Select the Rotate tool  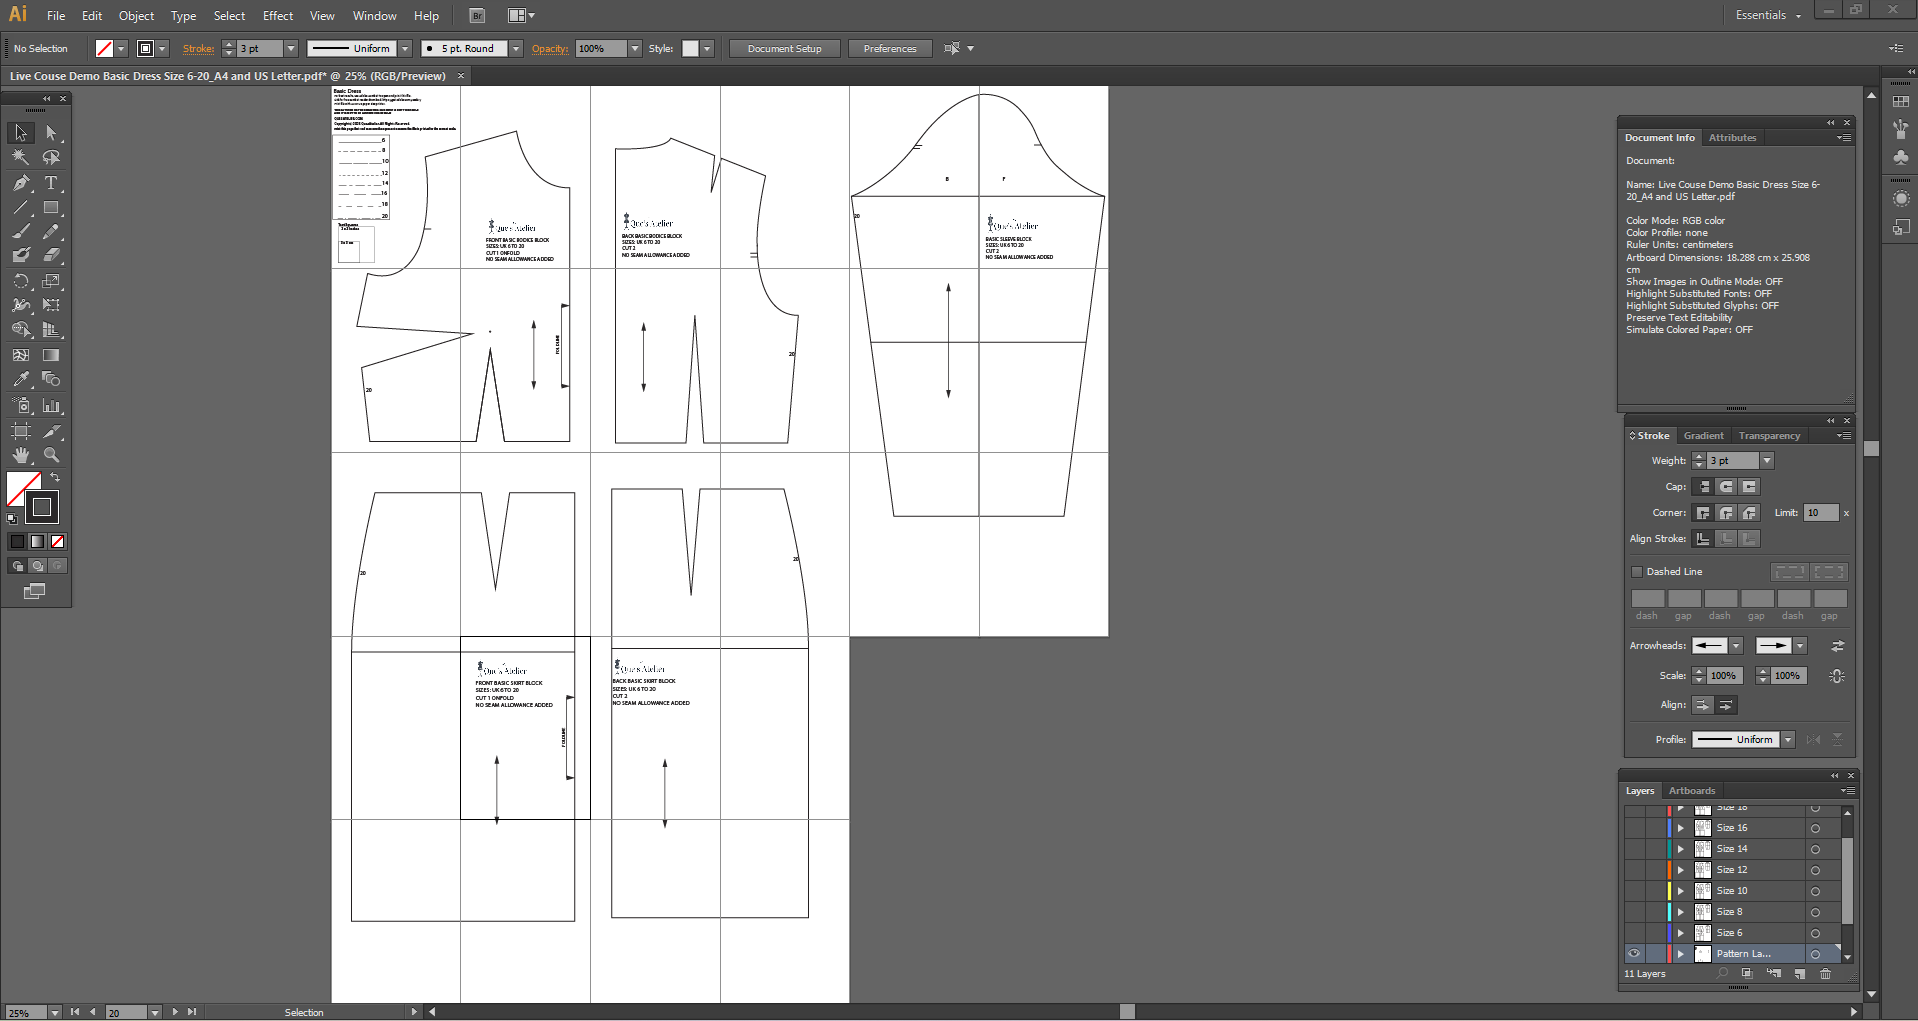tap(21, 281)
